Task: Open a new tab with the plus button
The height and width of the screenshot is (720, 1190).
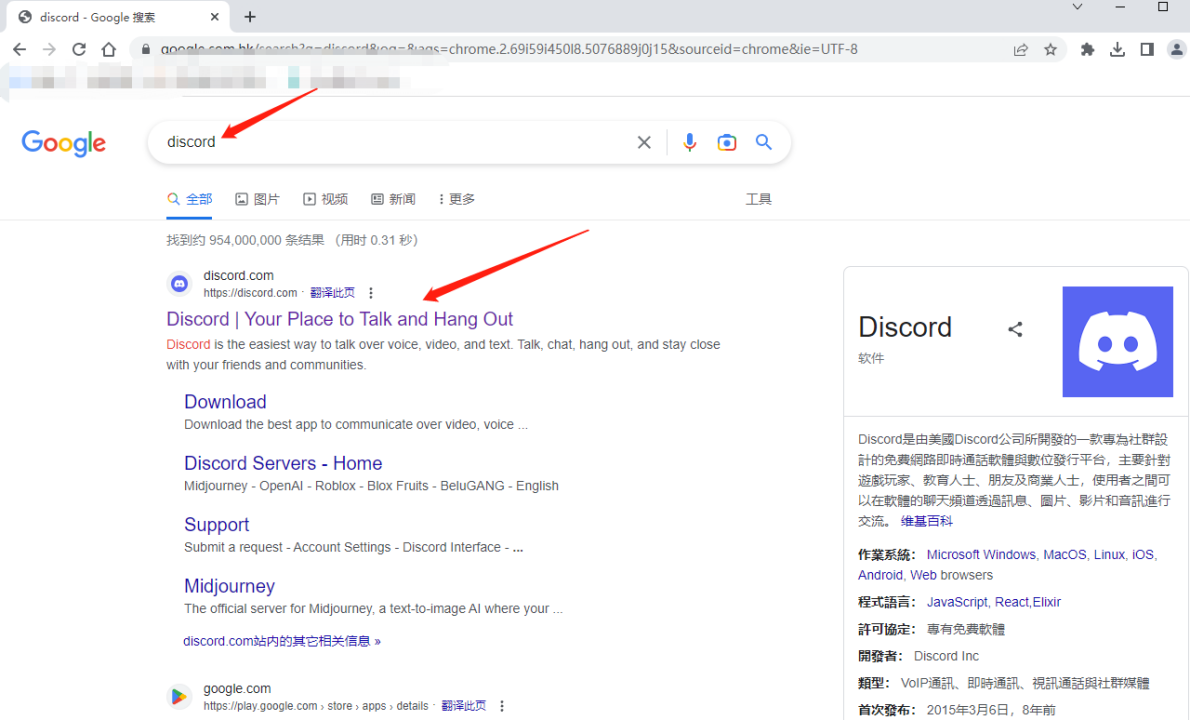Action: click(250, 16)
